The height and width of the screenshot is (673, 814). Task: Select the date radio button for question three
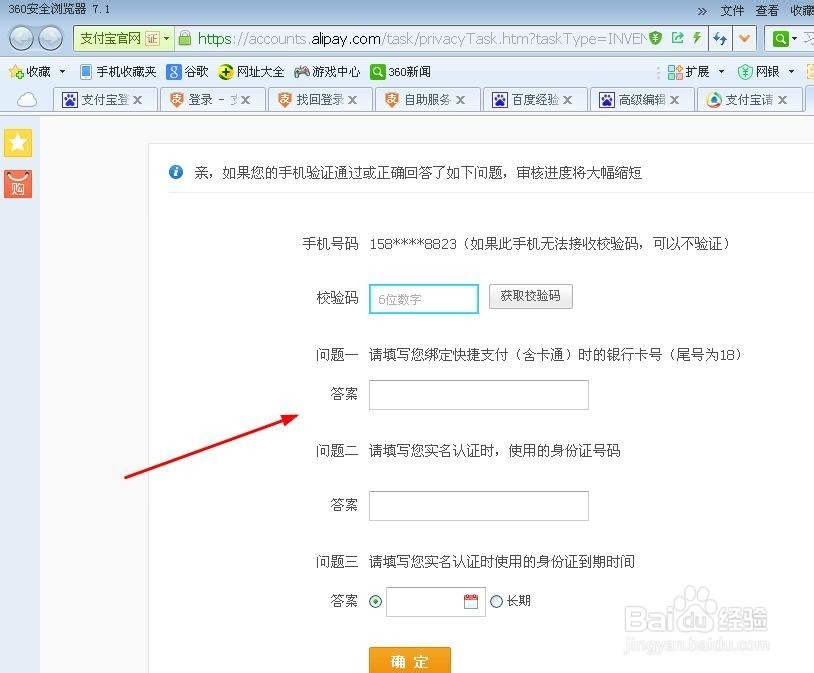coord(375,601)
